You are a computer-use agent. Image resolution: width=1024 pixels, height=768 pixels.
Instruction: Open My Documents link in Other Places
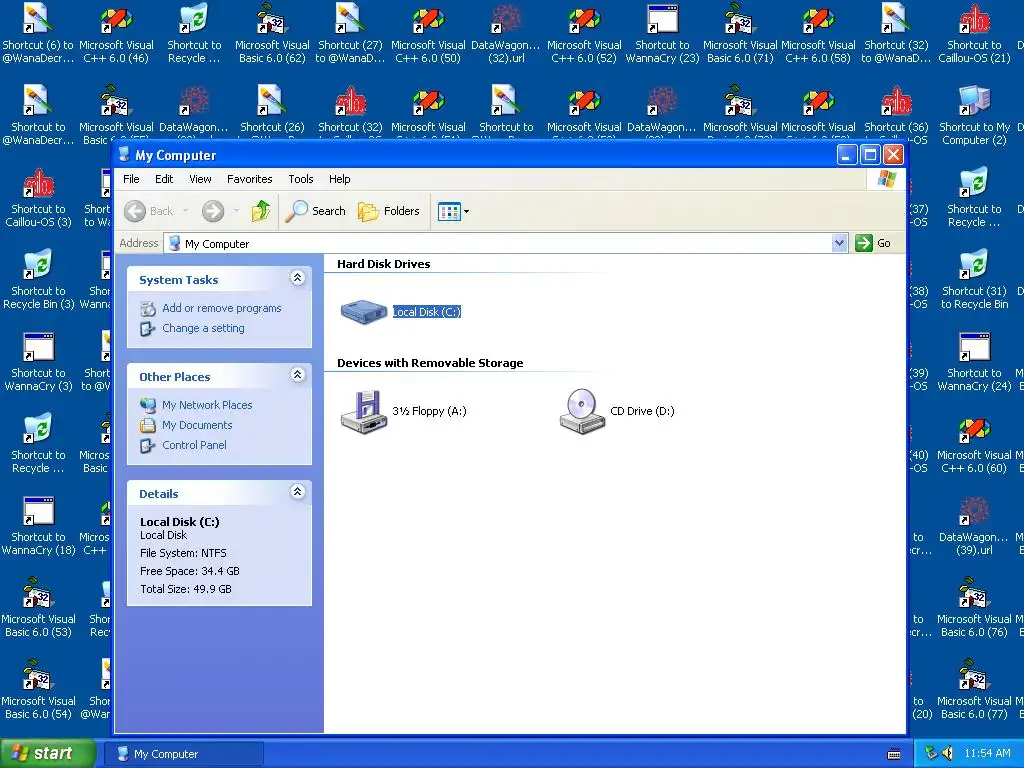(x=197, y=425)
